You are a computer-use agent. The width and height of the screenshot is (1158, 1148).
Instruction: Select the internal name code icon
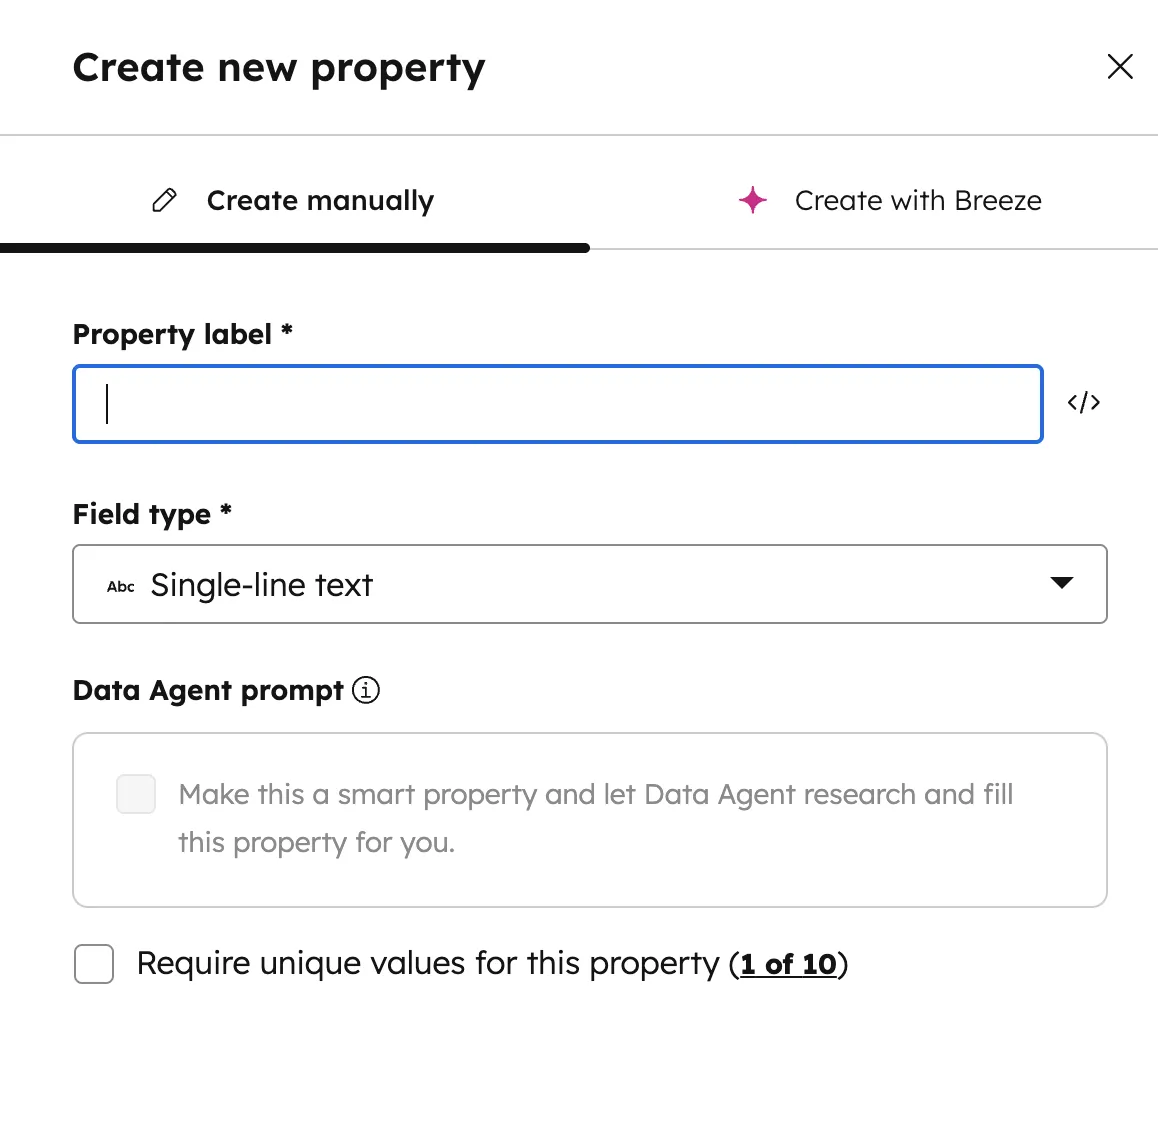click(1084, 402)
